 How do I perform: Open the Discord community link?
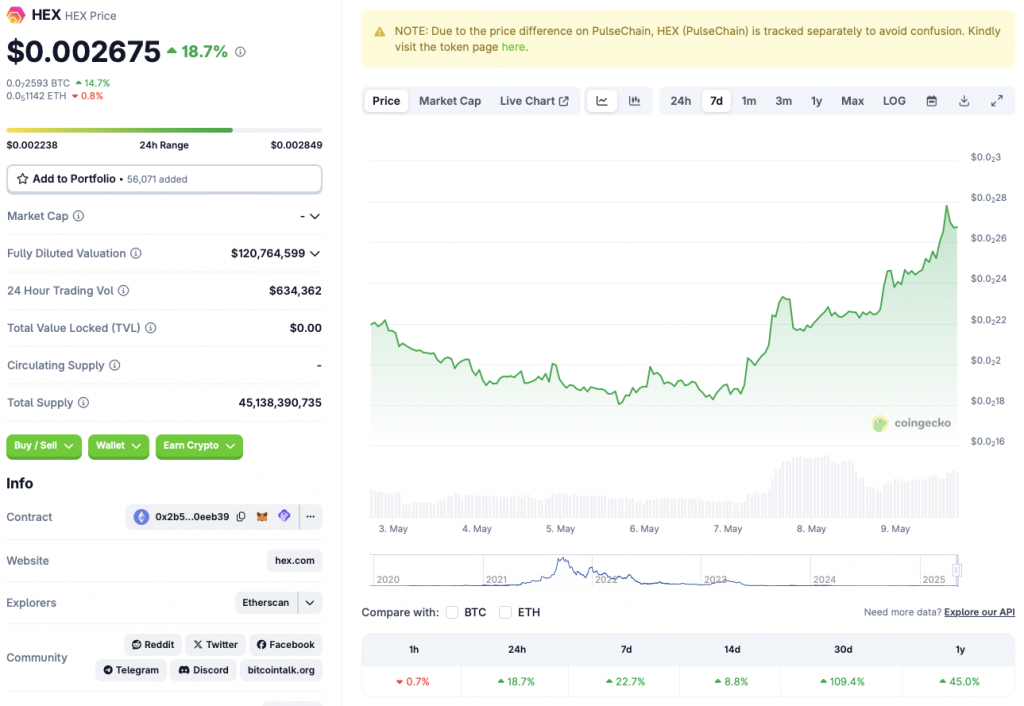[204, 670]
